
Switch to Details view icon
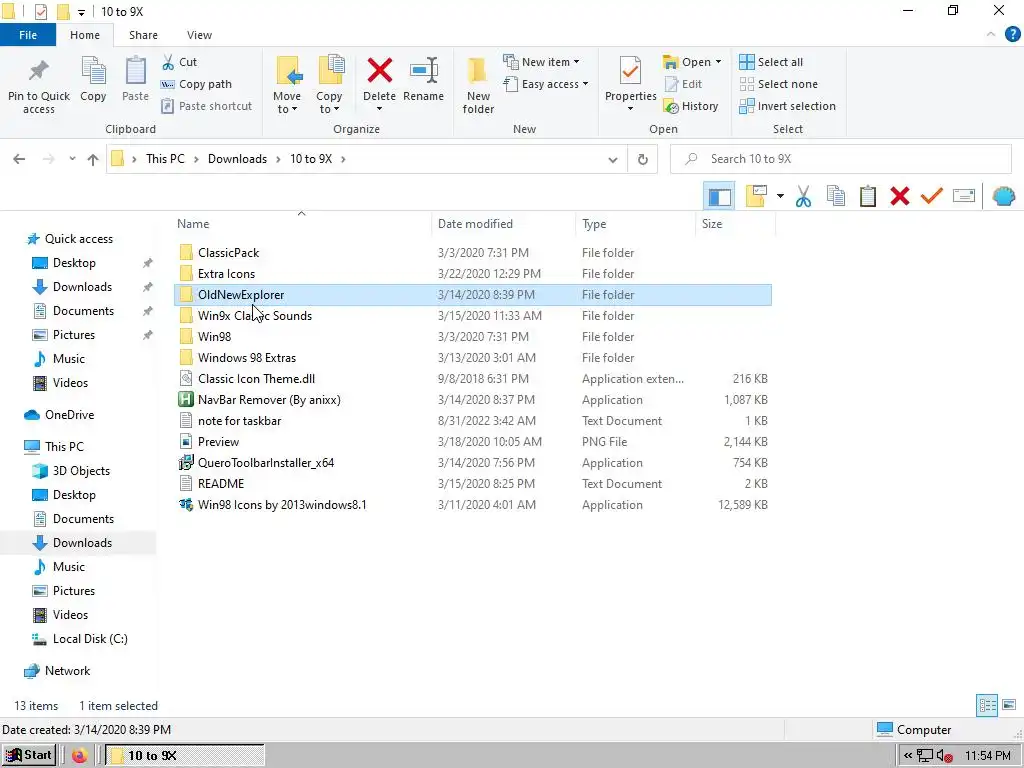tap(987, 705)
